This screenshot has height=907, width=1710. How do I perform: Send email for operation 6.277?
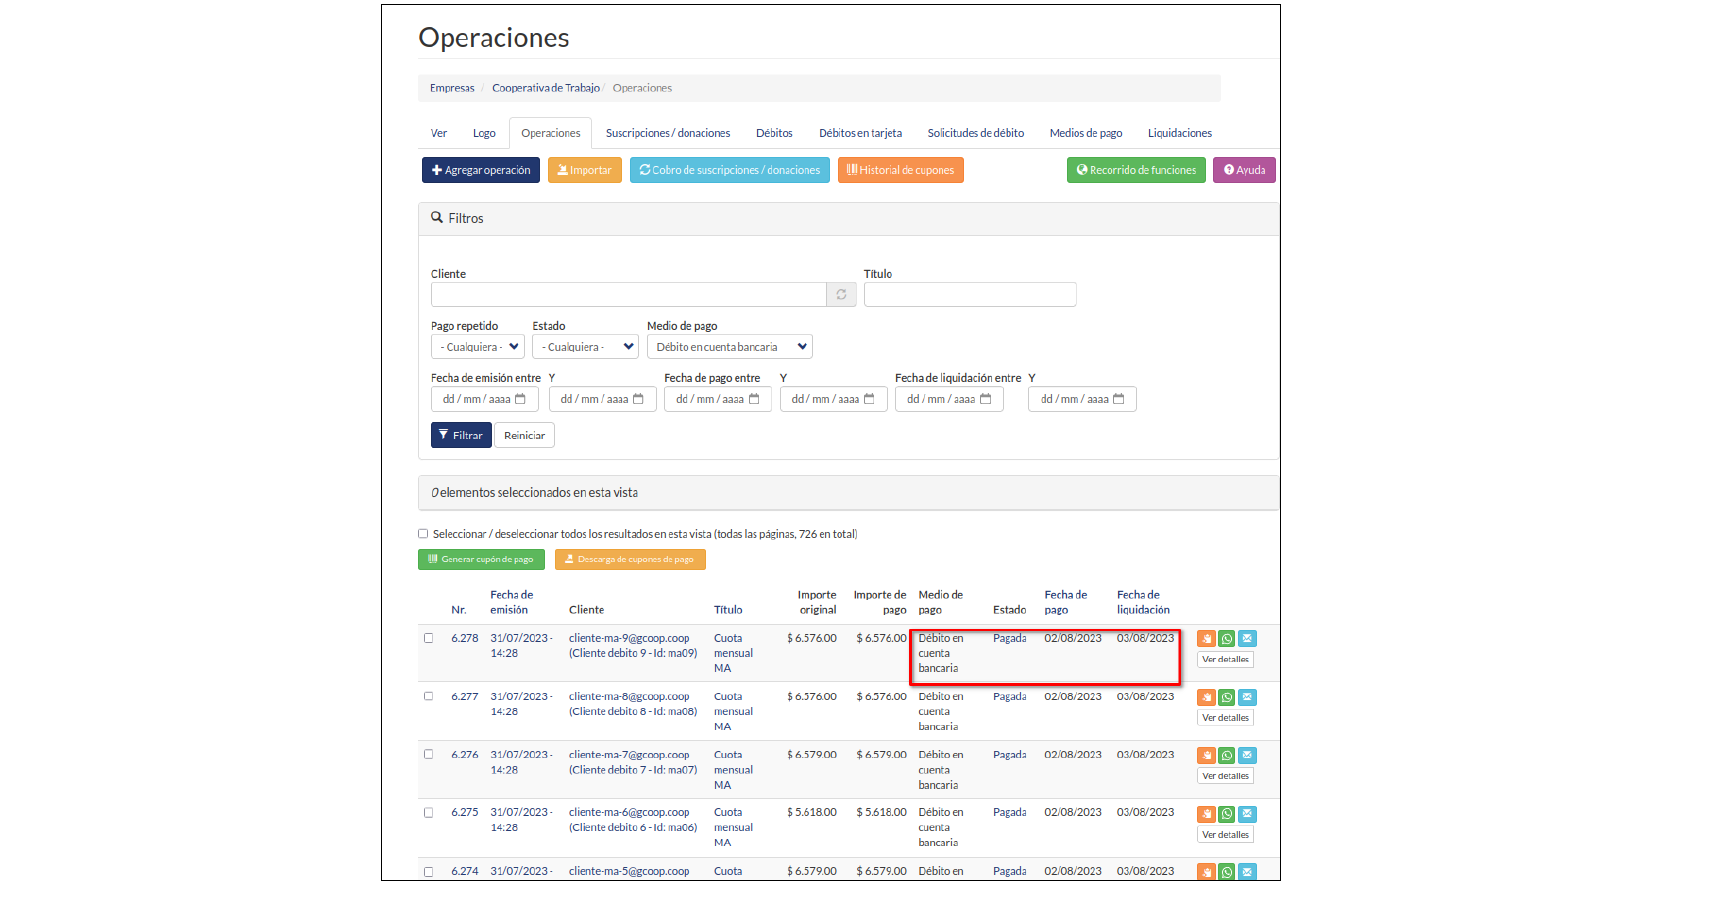coord(1247,697)
